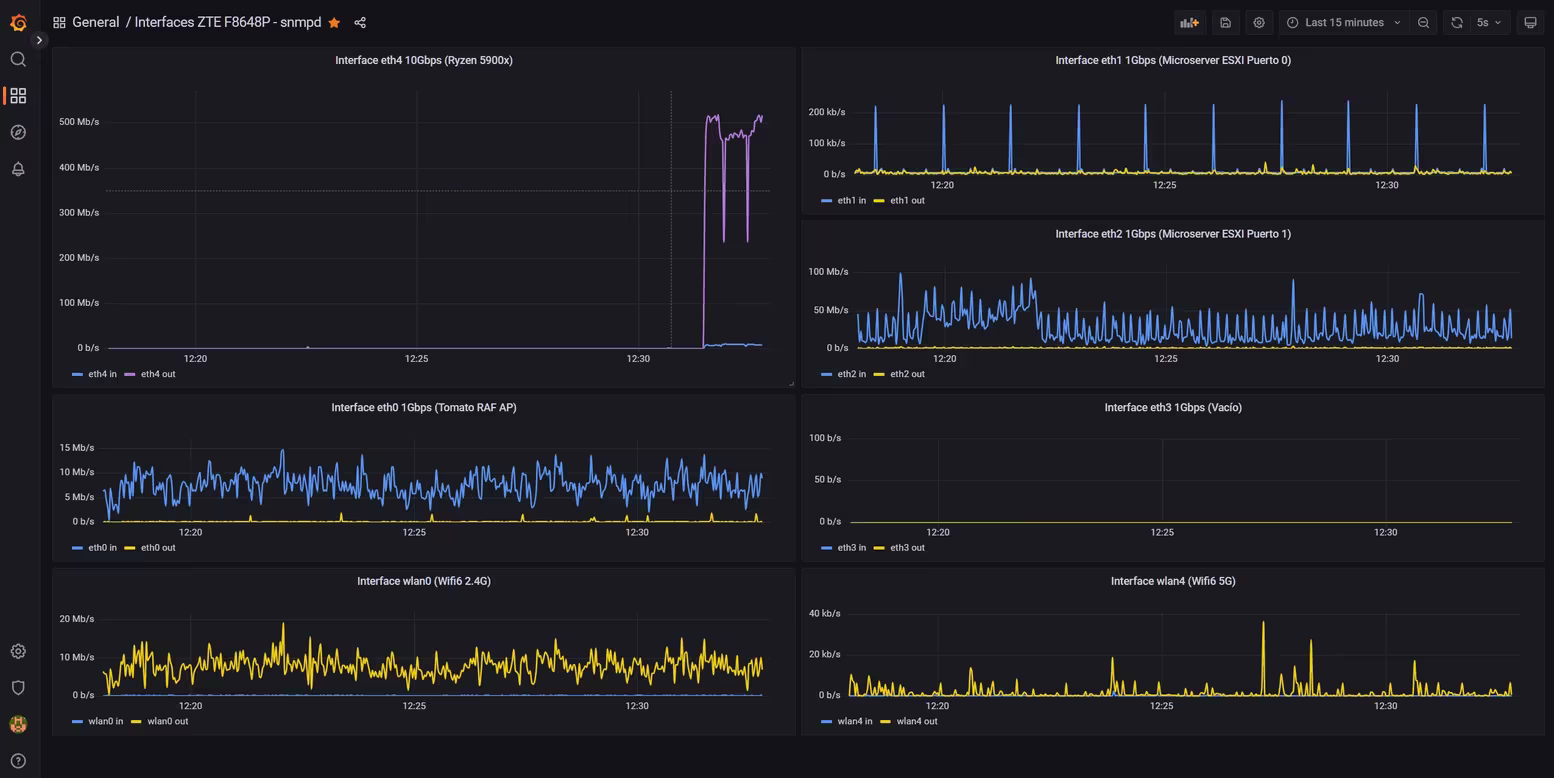
Task: Open the Interface wlan0 (Wifi6 2.4G) title menu
Action: coord(424,581)
